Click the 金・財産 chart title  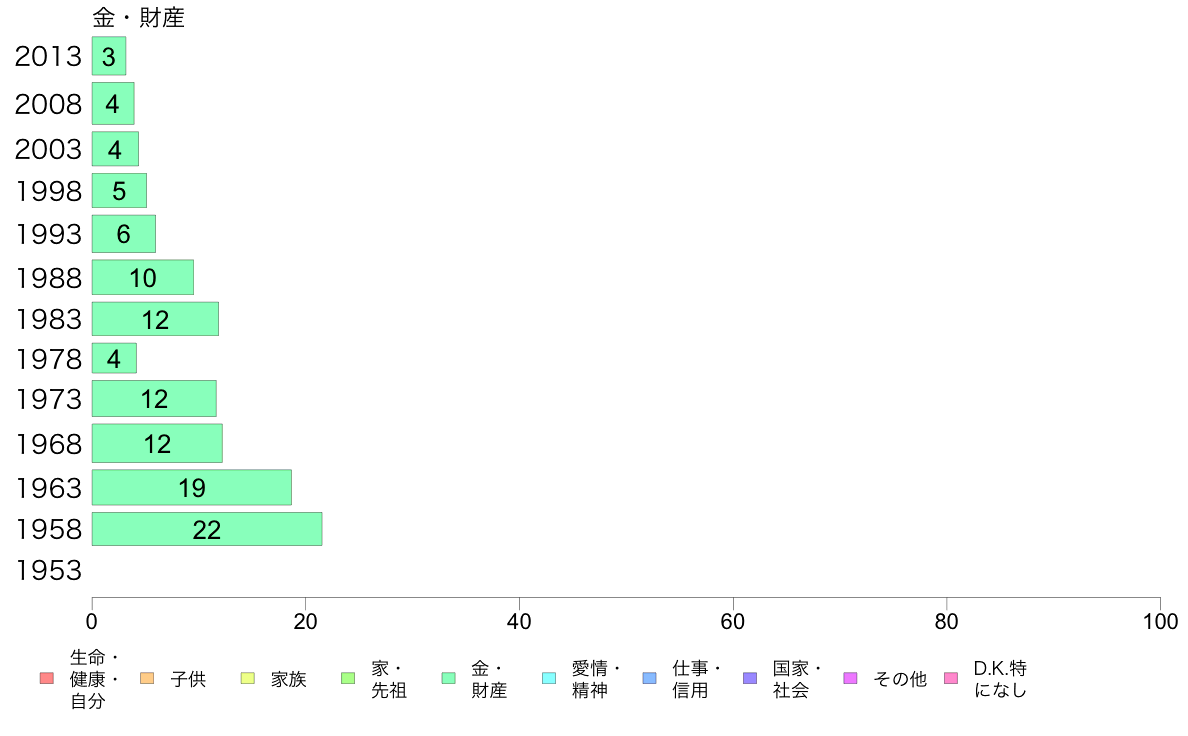click(139, 17)
